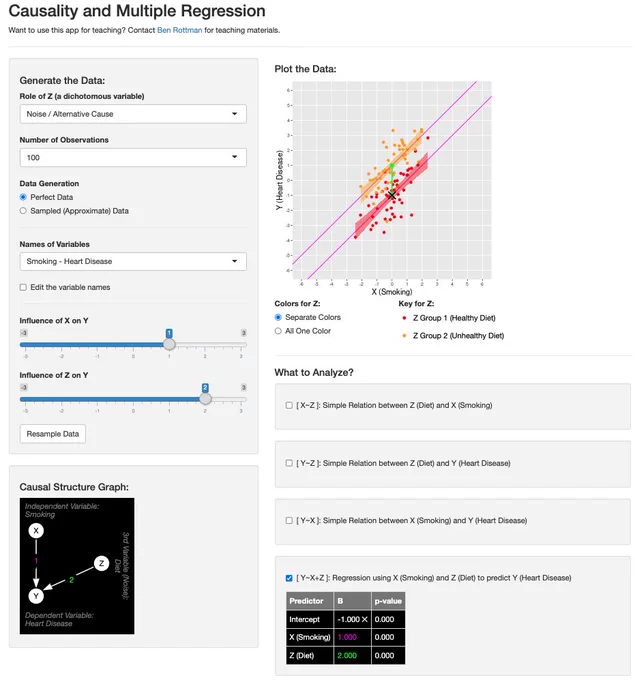Click the green vertical line in plot
This screenshot has height=680, width=635.
(392, 179)
